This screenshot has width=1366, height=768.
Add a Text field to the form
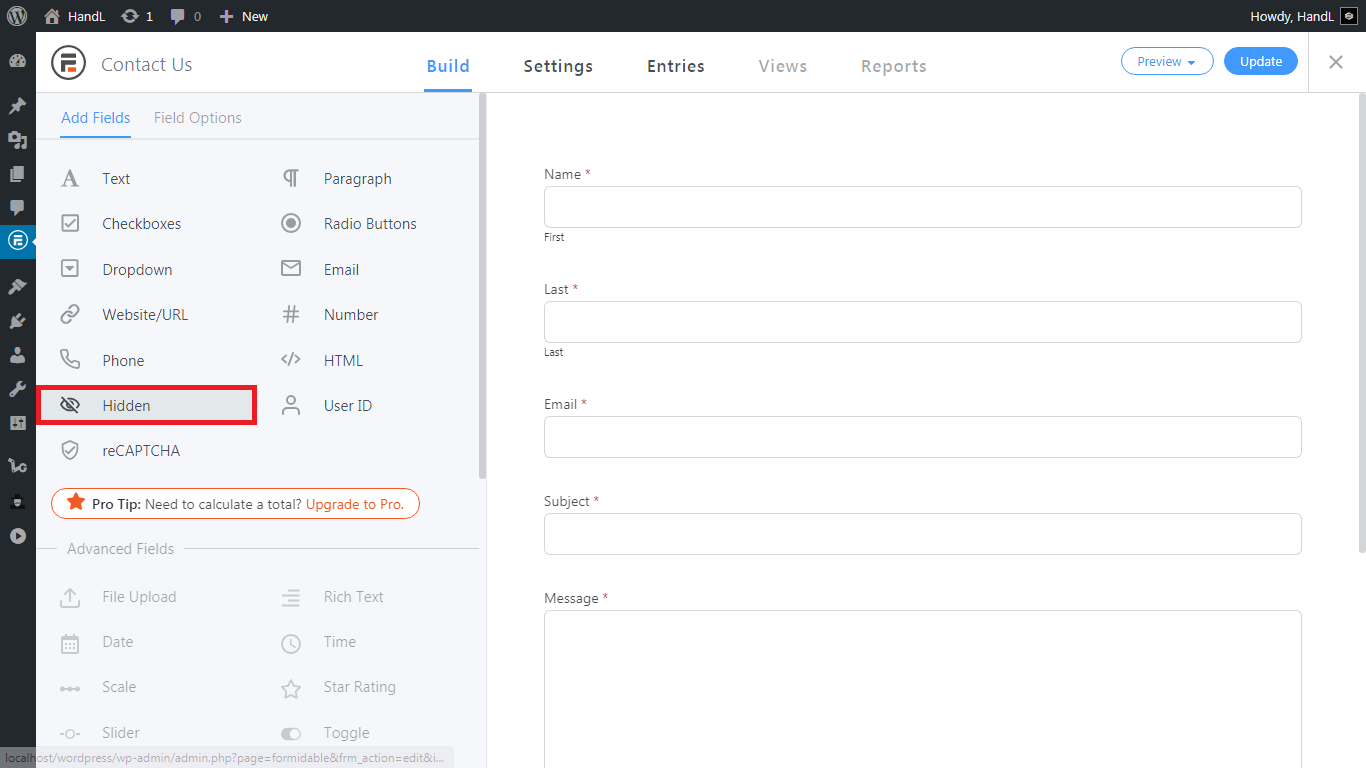[x=115, y=179]
